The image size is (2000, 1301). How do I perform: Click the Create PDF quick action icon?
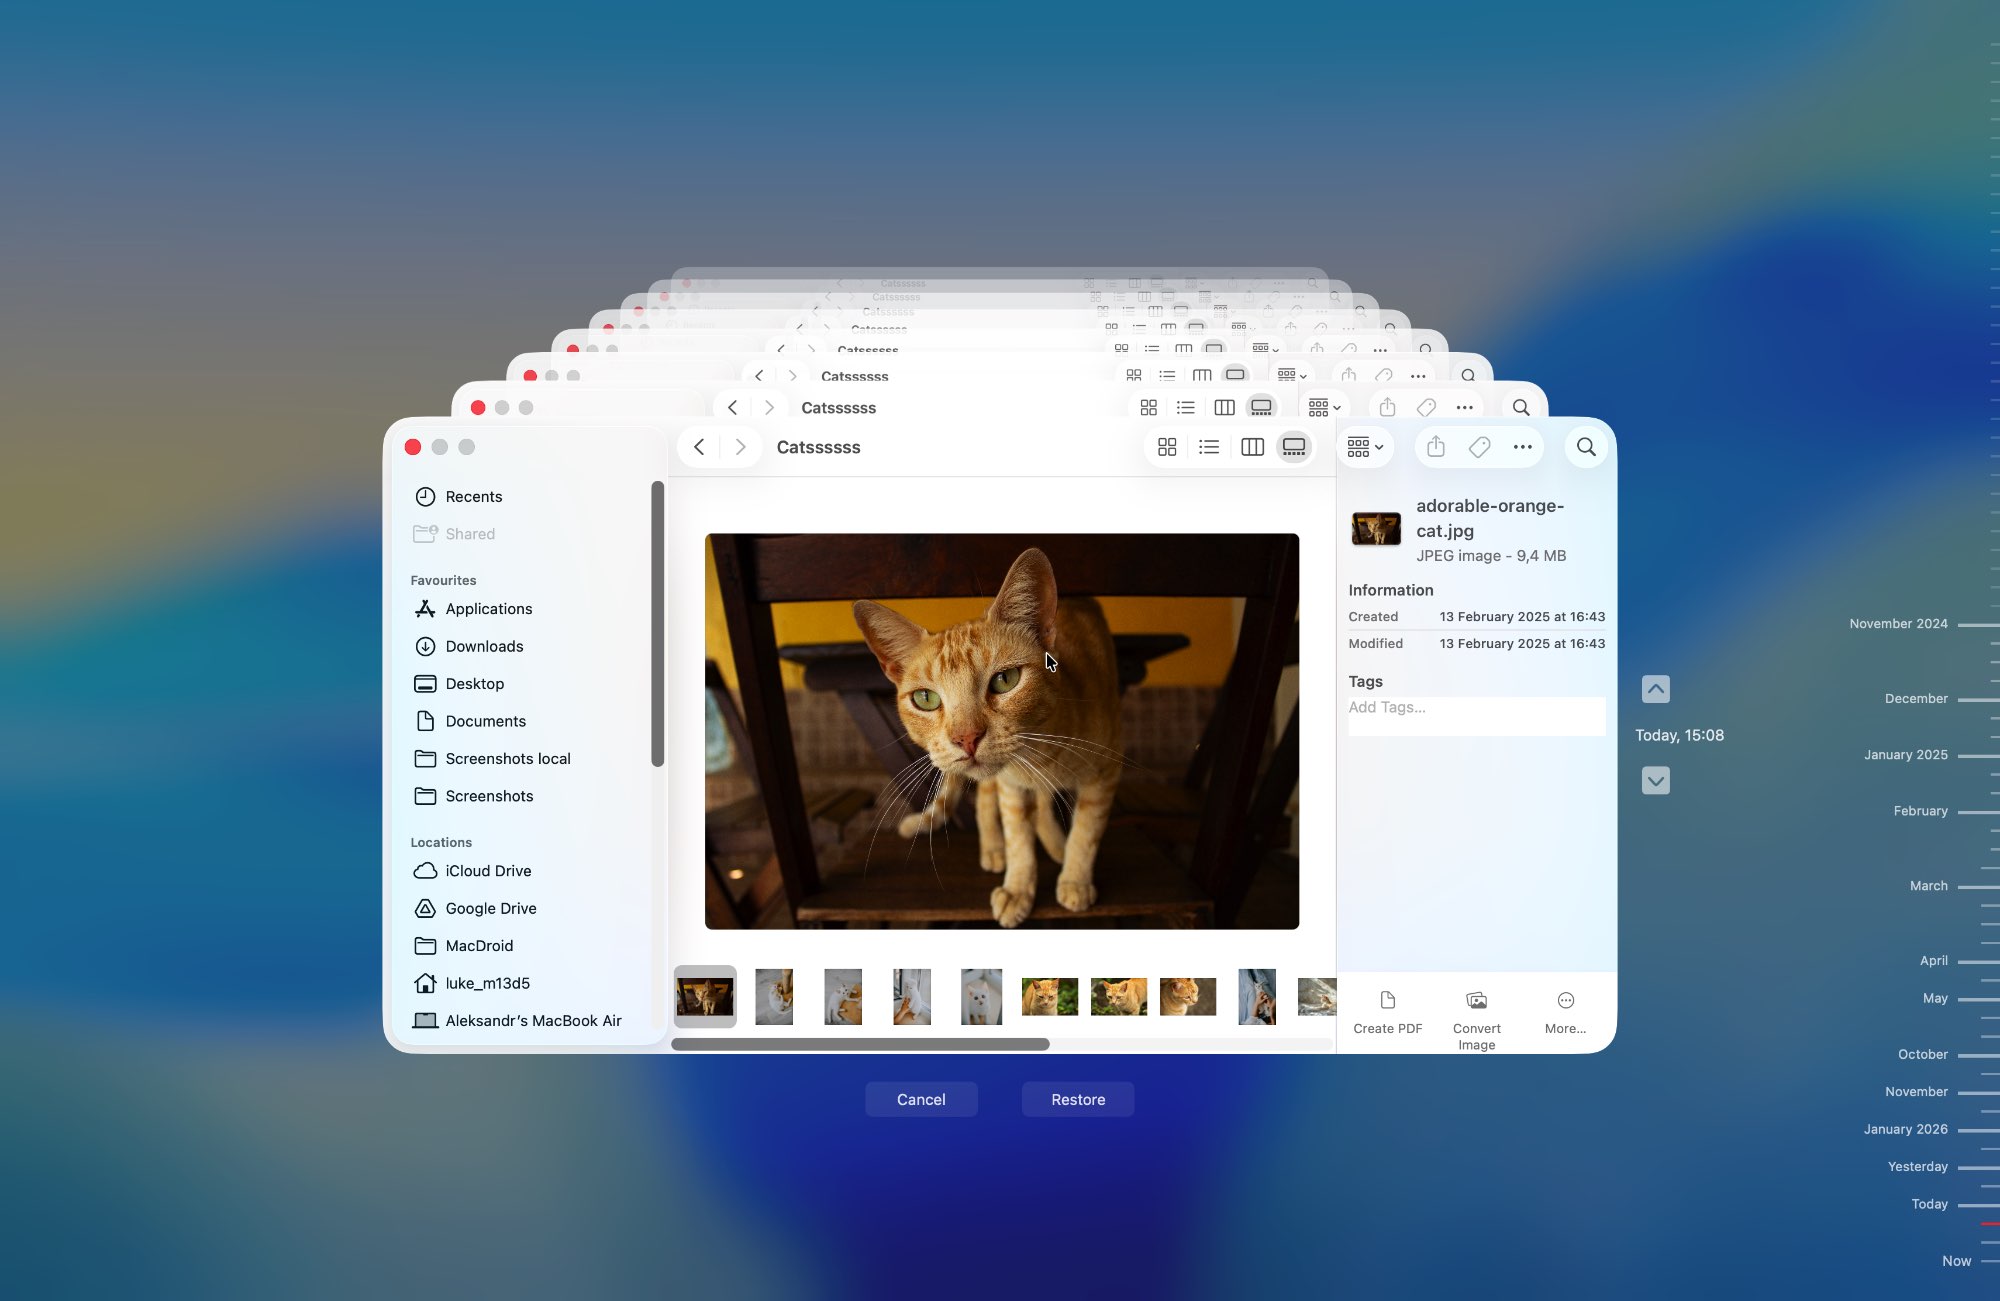1387,1001
